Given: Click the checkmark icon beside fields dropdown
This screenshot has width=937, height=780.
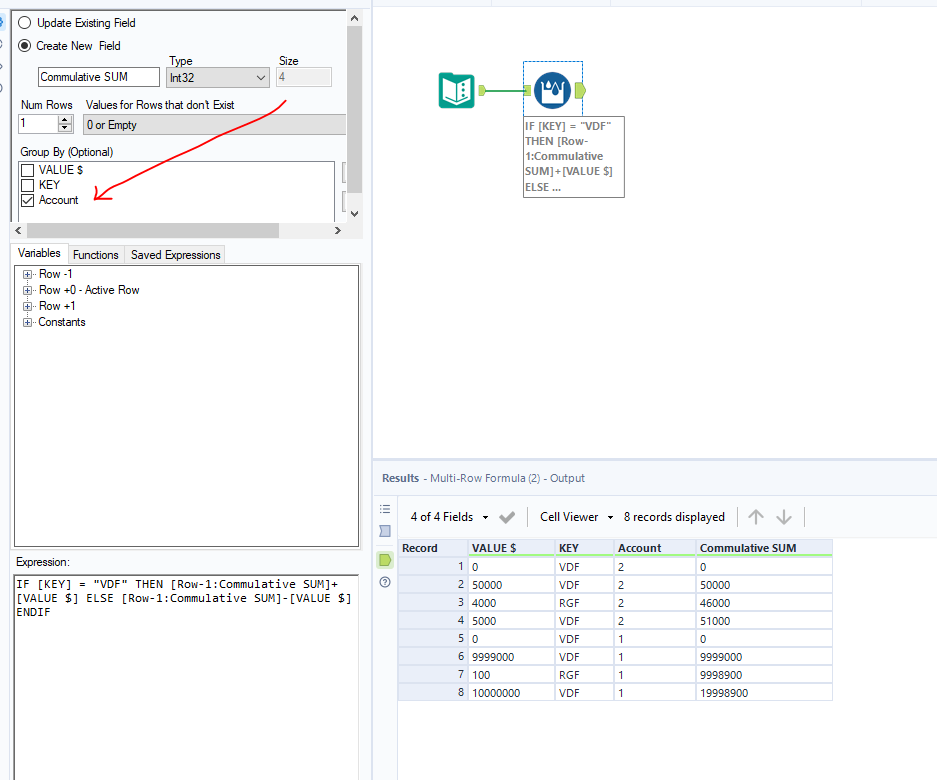Looking at the screenshot, I should (507, 517).
